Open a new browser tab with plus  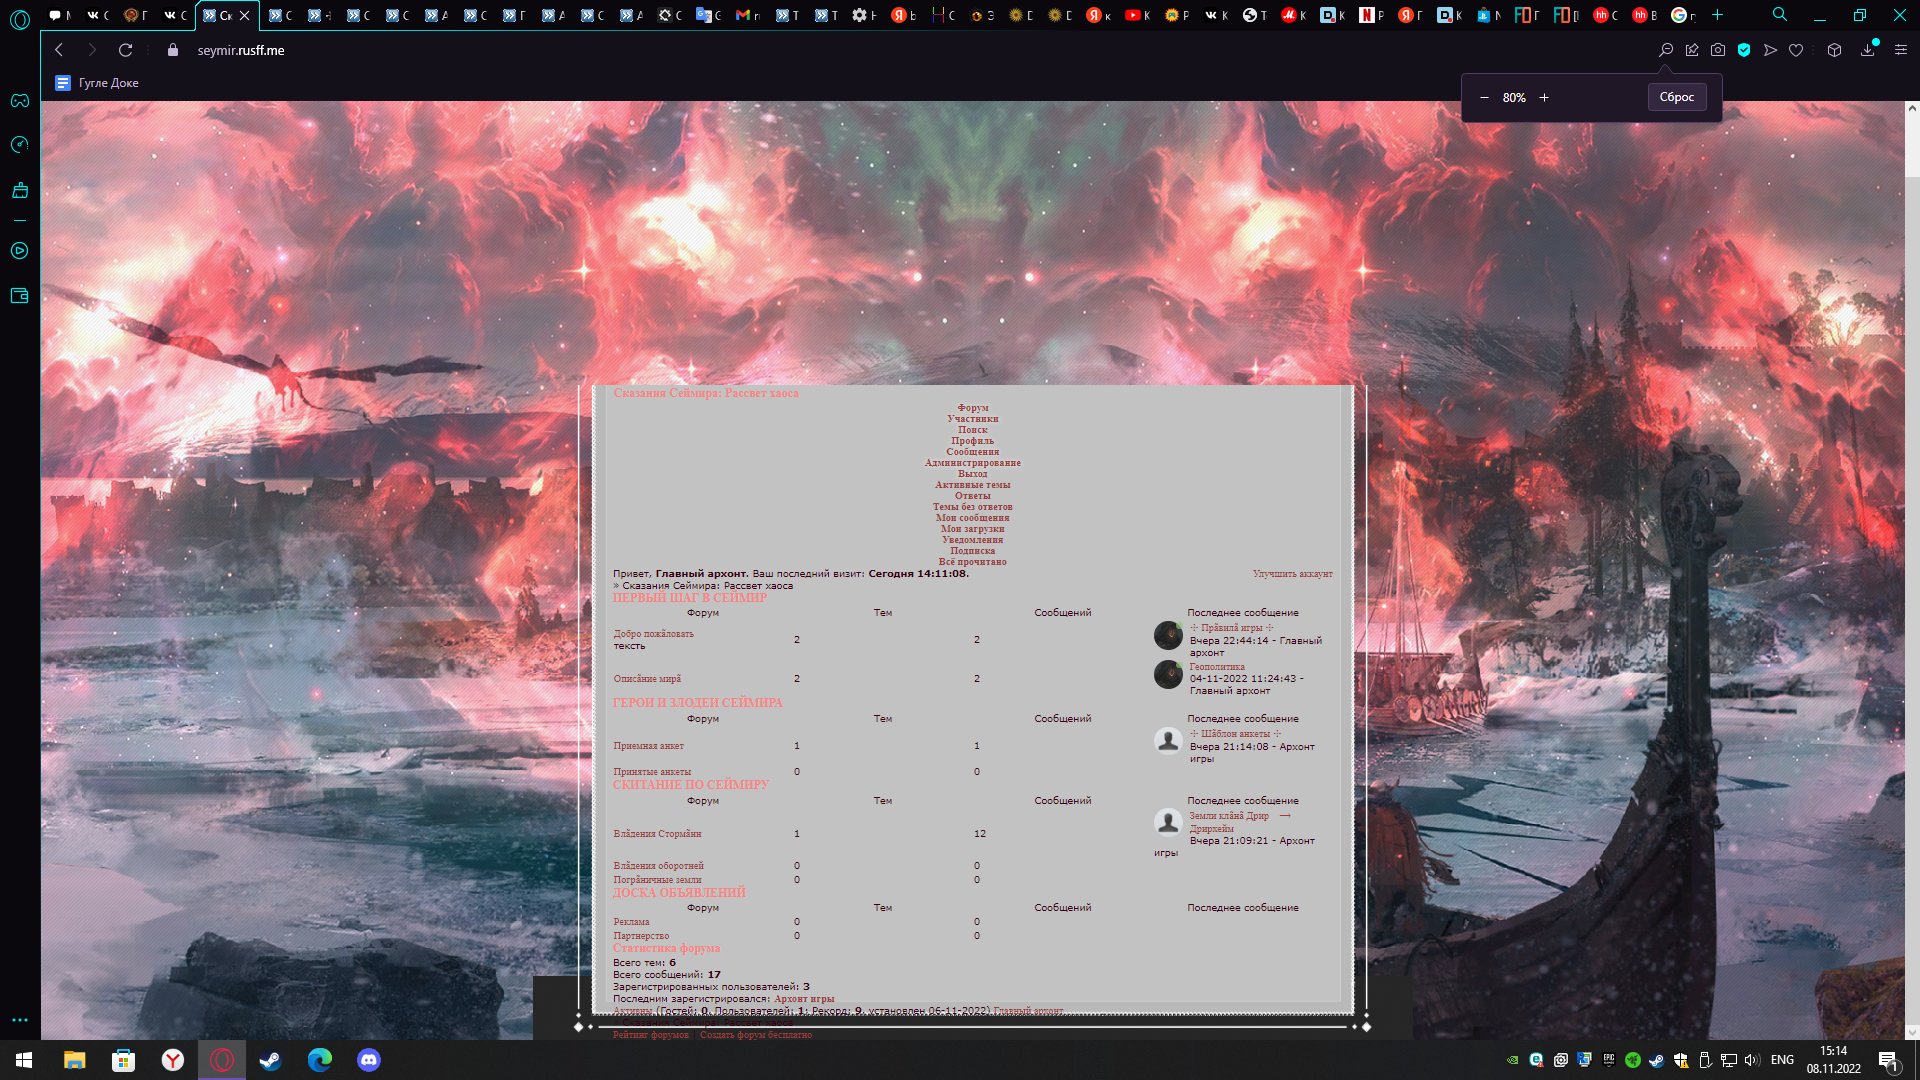point(1718,15)
